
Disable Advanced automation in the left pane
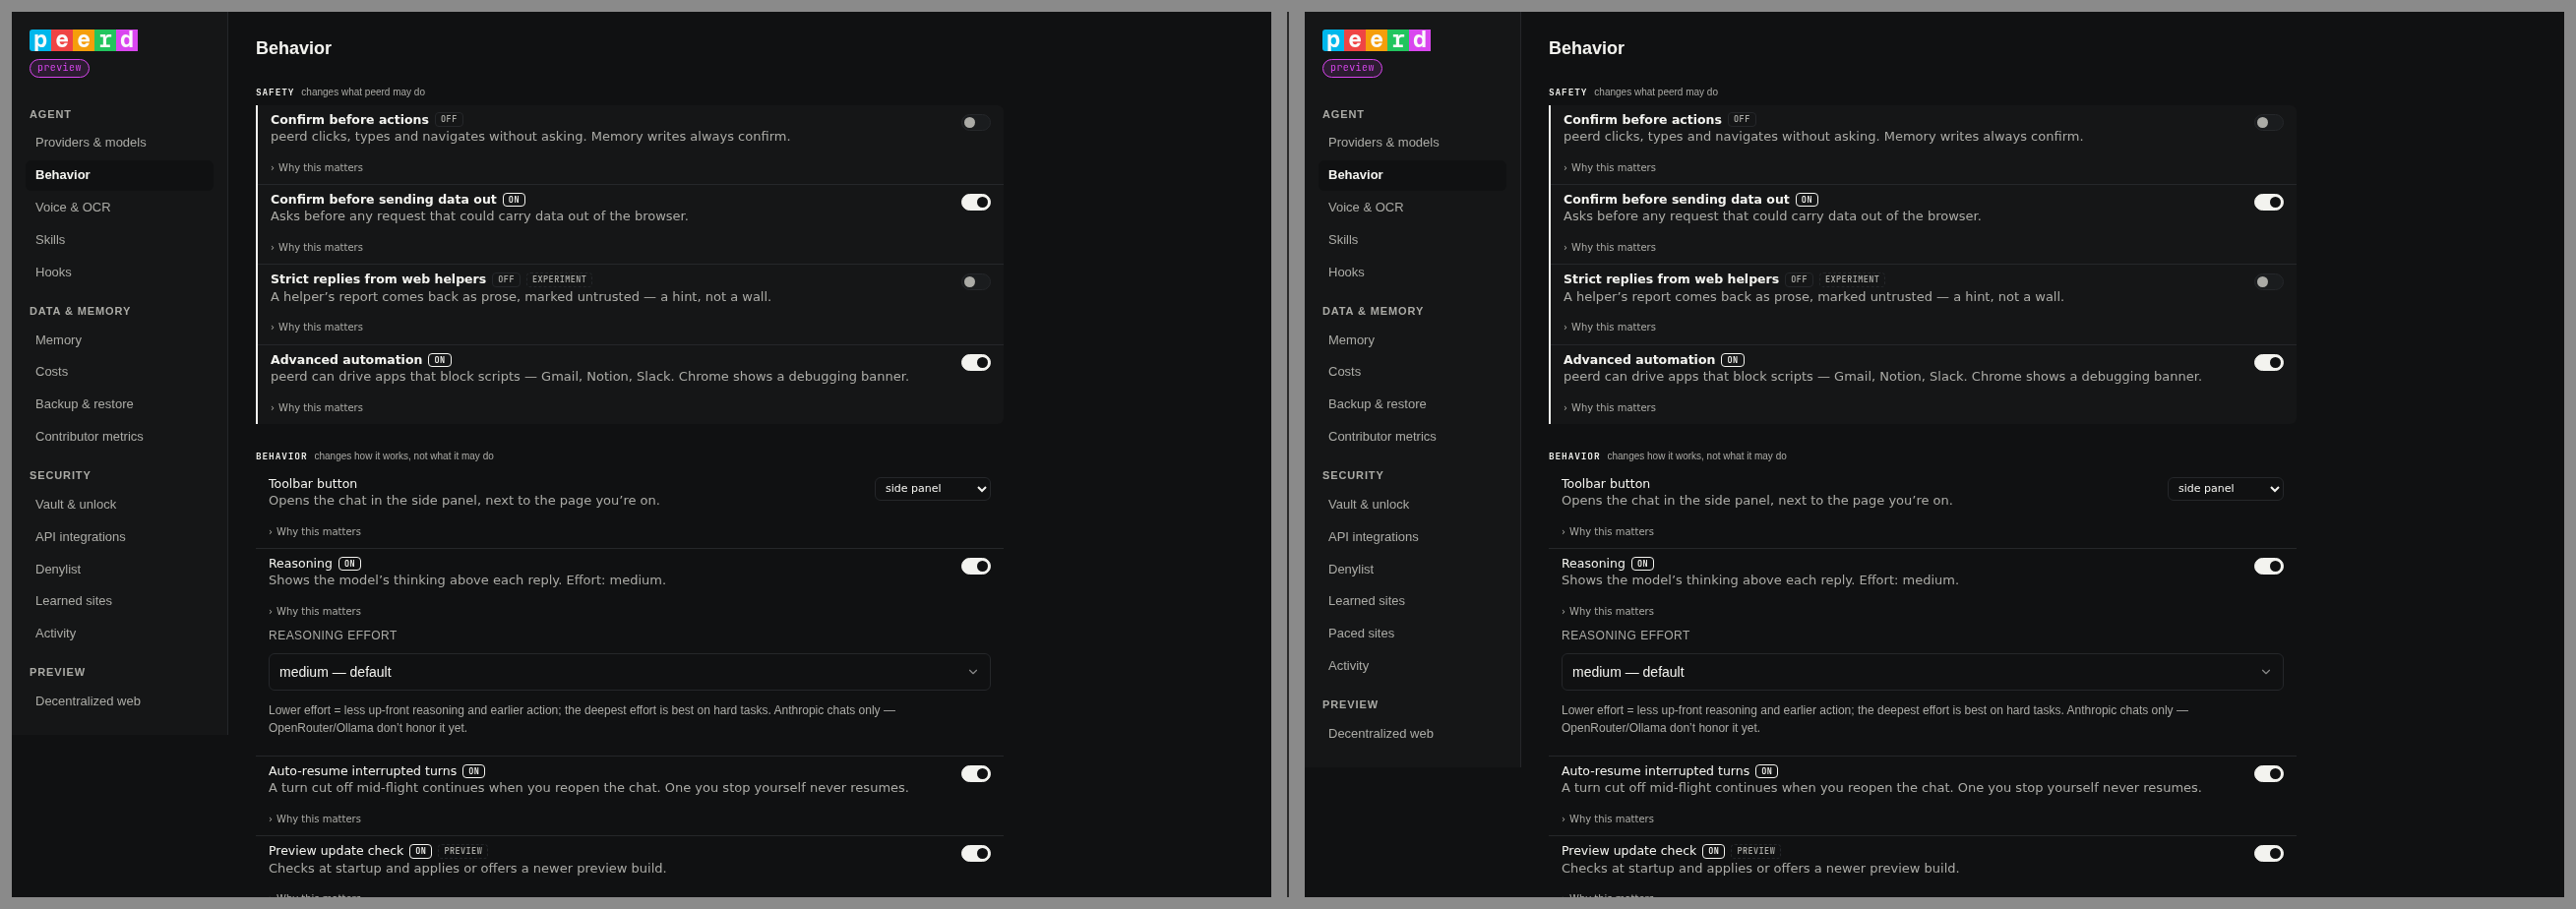point(976,362)
